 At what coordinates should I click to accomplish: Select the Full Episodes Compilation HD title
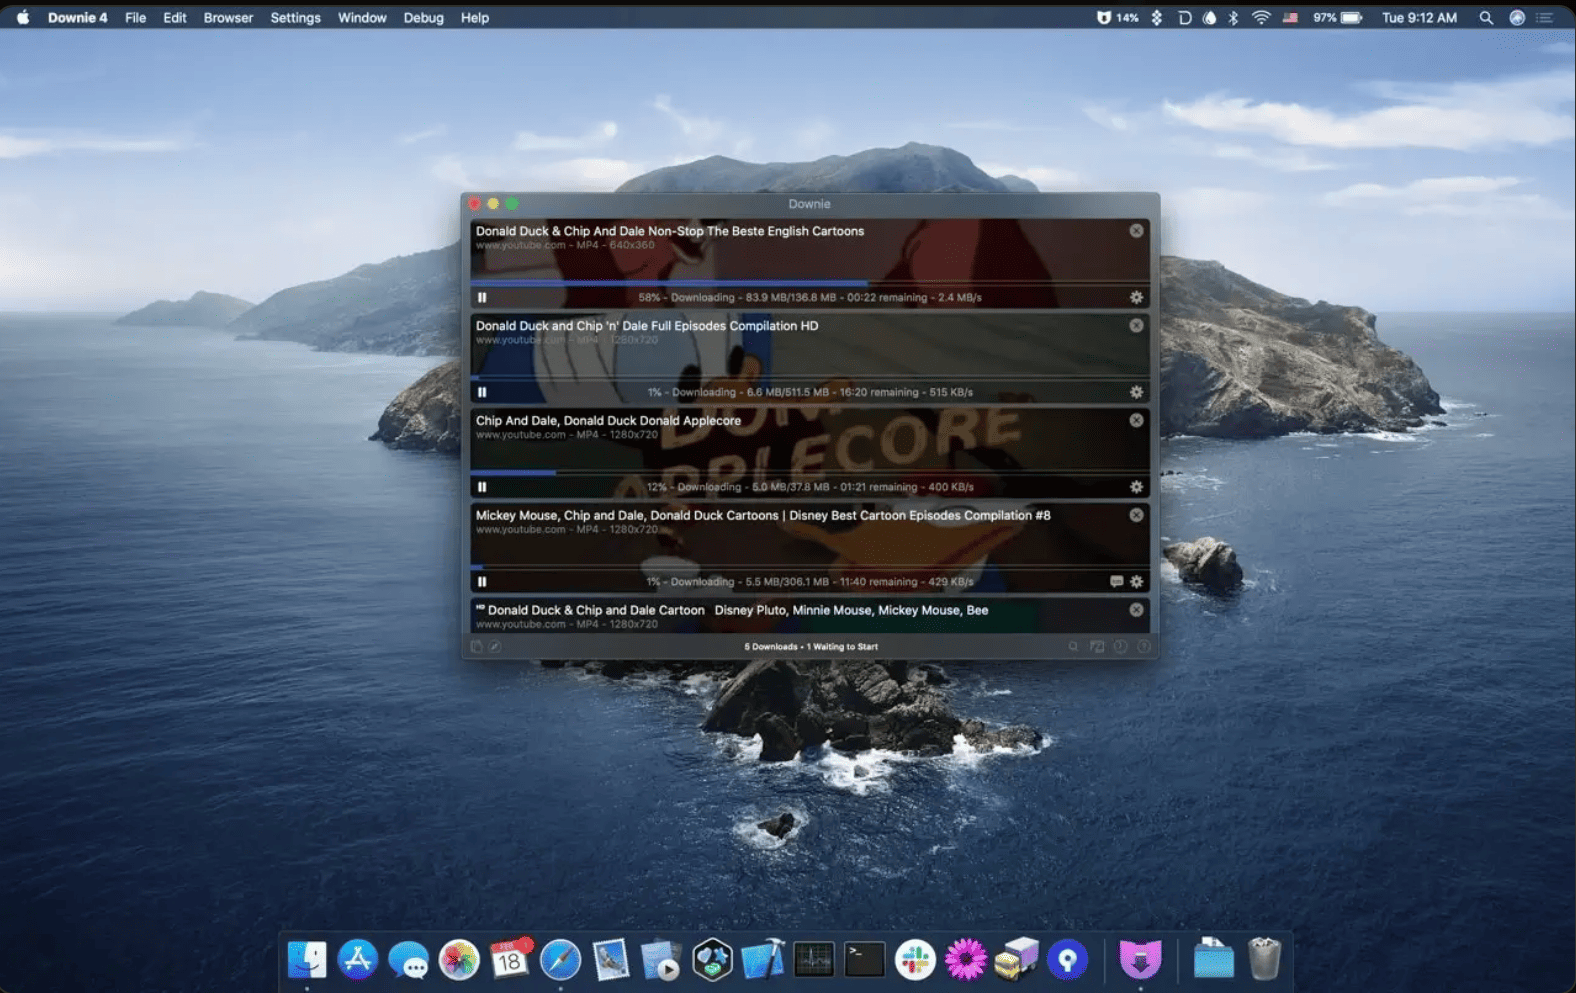point(647,325)
